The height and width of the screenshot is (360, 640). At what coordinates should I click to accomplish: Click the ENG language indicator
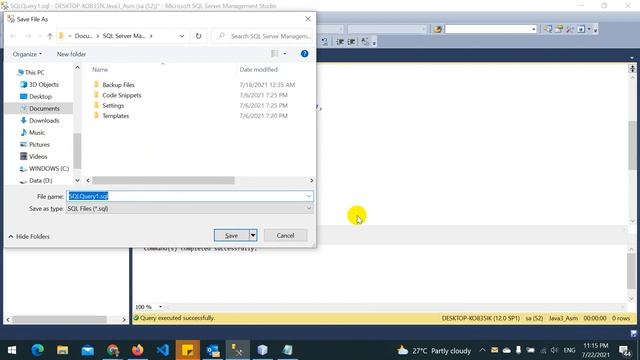click(569, 350)
